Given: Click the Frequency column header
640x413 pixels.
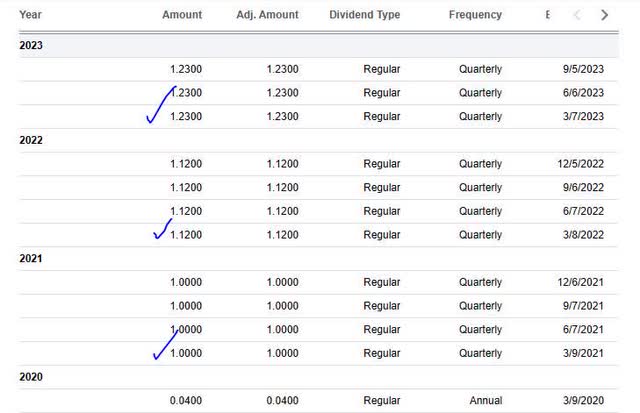Looking at the screenshot, I should pos(475,15).
